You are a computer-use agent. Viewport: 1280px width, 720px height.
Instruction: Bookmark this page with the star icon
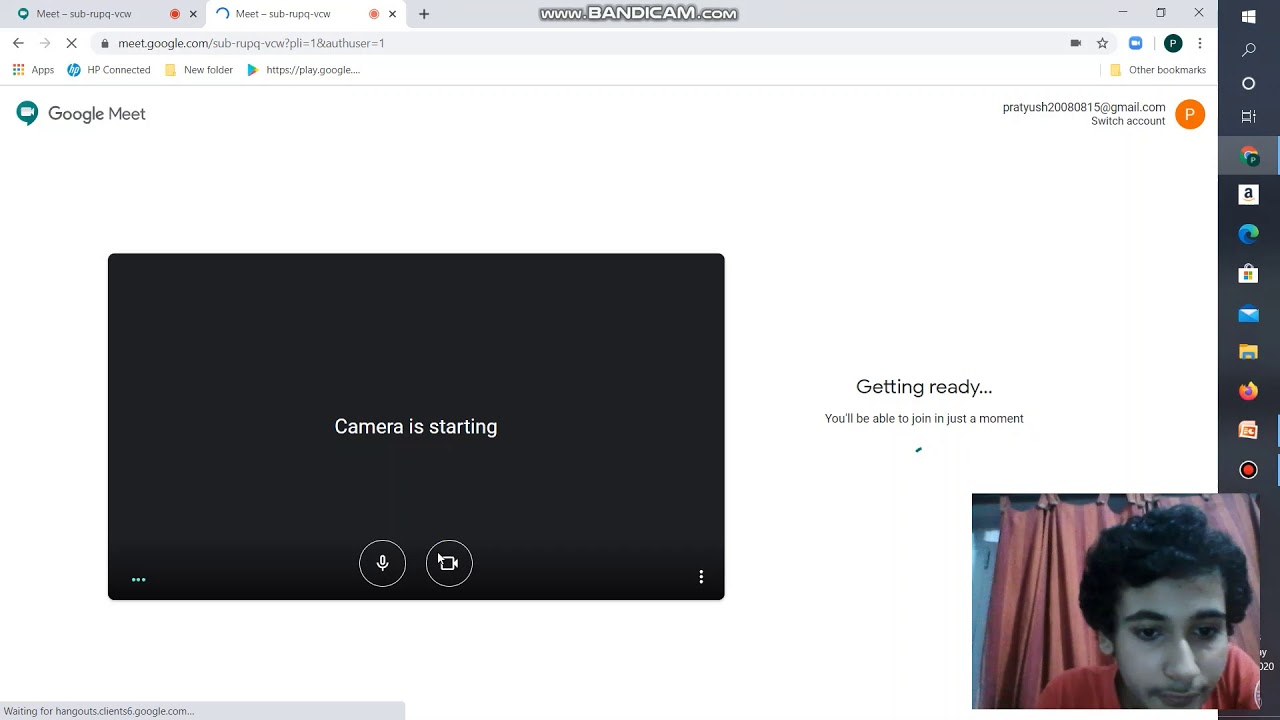point(1102,43)
